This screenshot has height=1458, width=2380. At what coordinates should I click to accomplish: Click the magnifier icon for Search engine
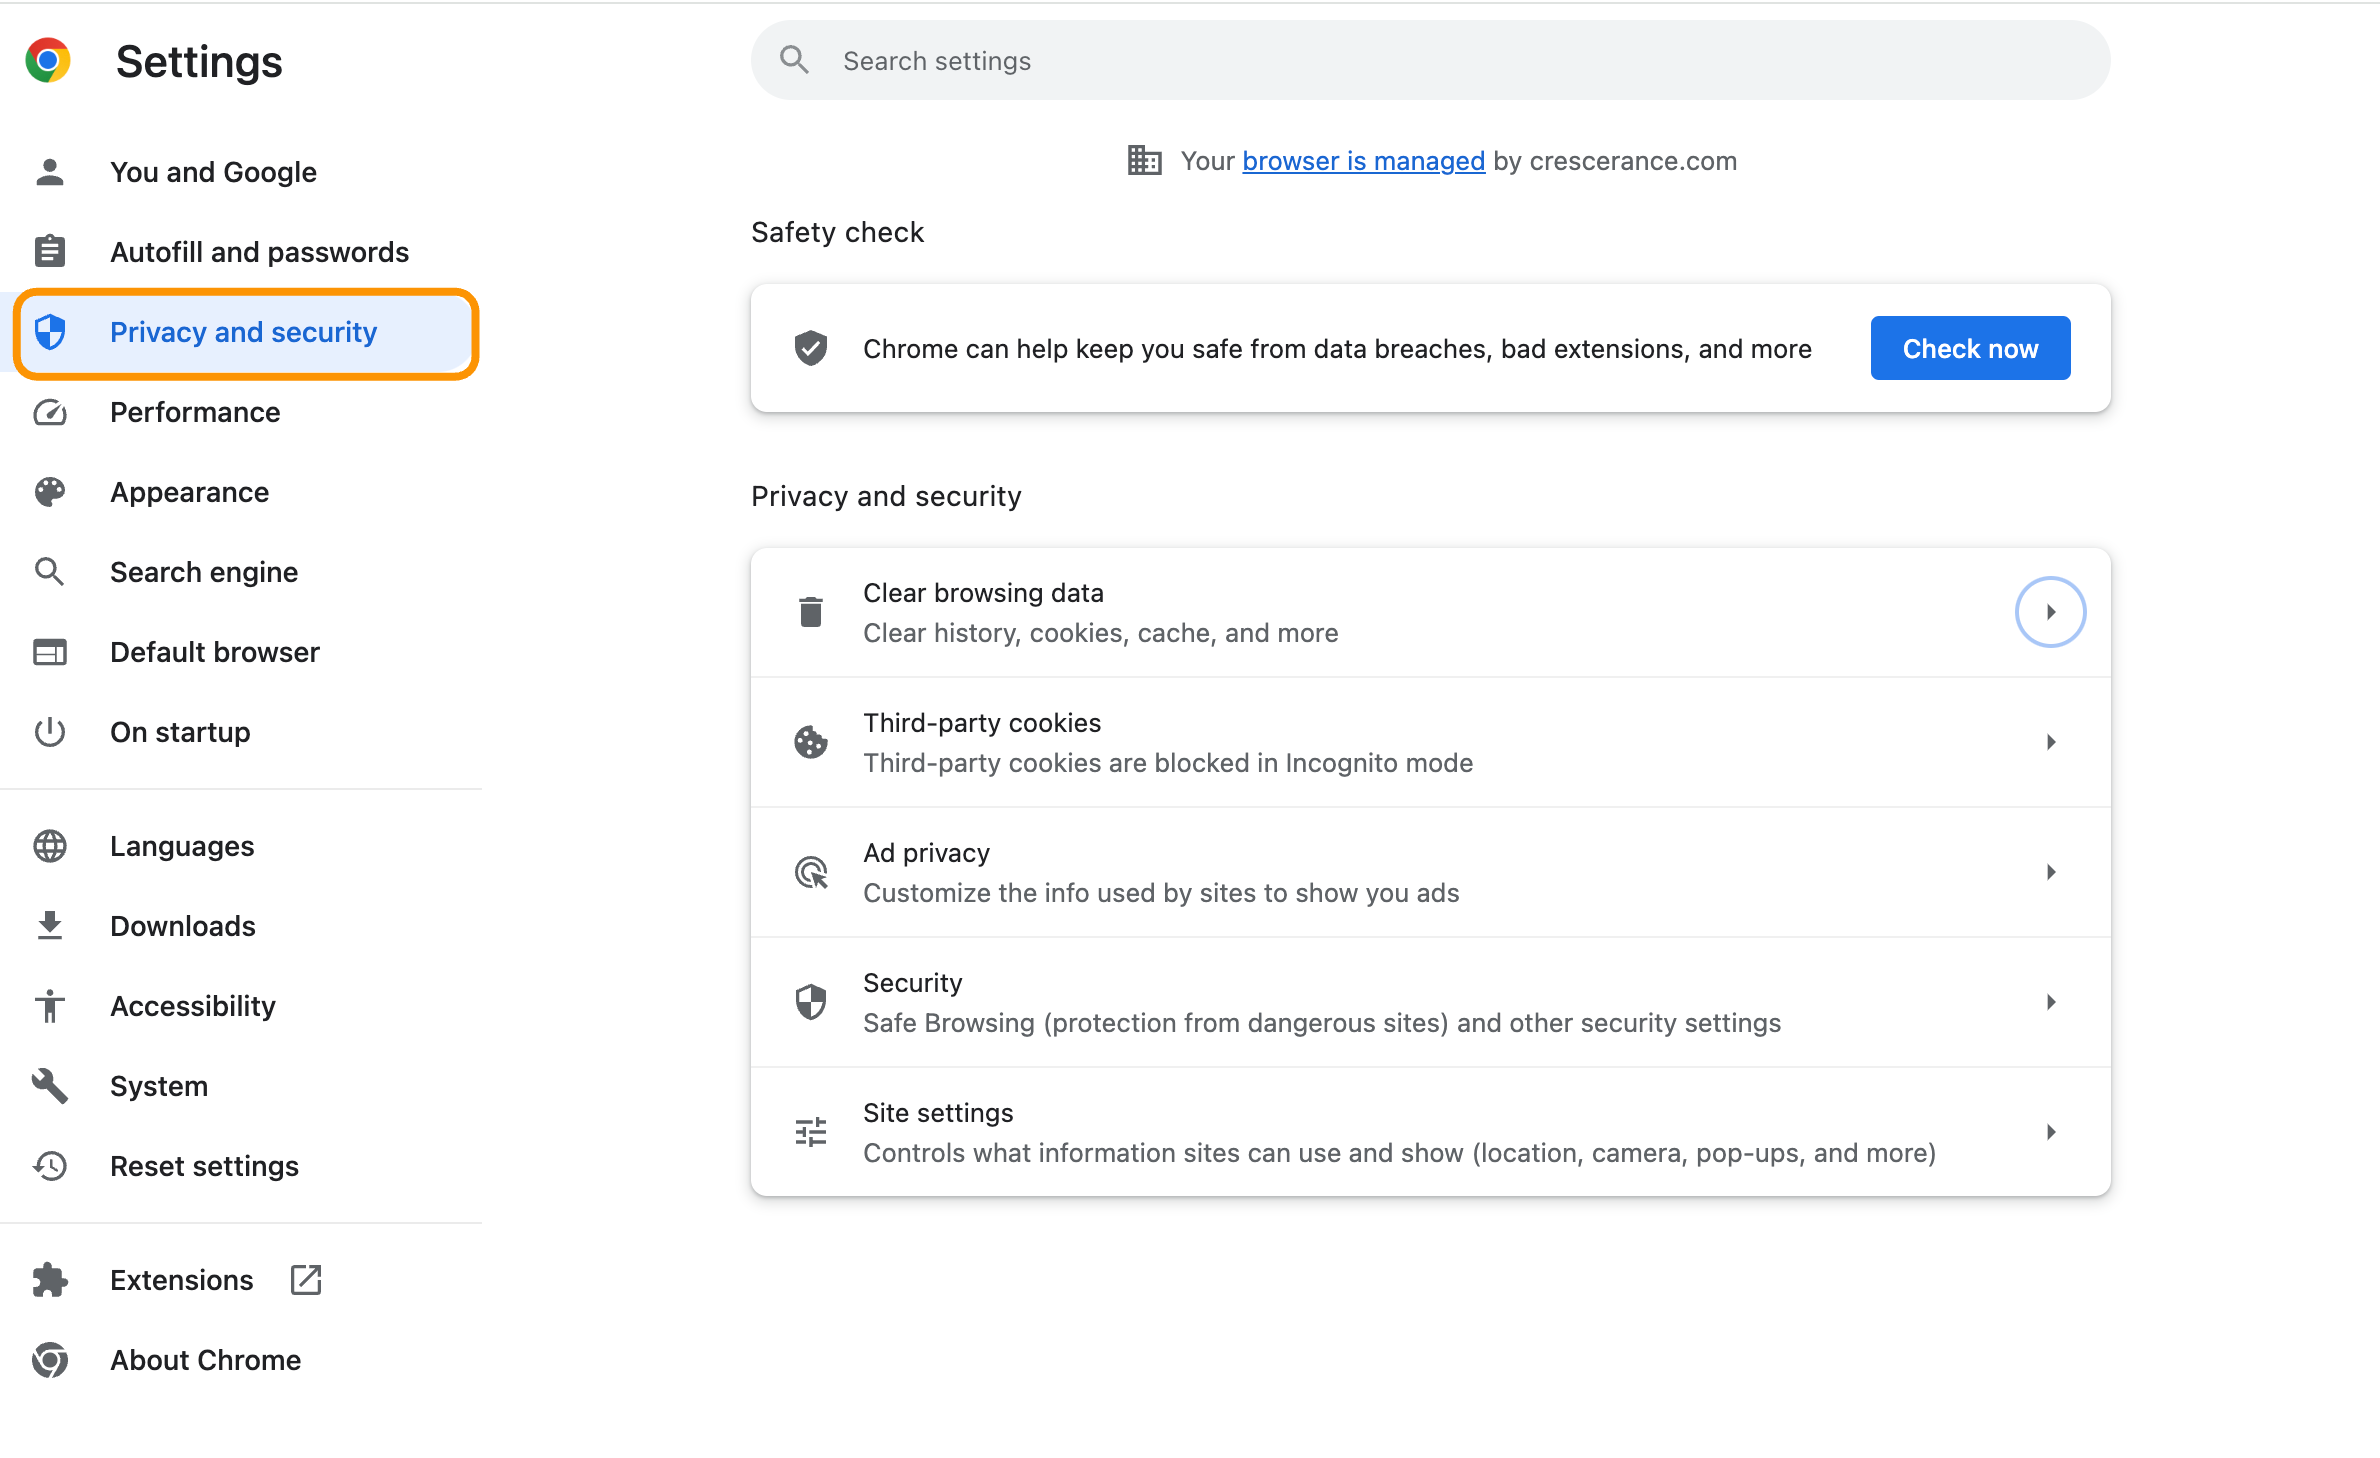[49, 572]
